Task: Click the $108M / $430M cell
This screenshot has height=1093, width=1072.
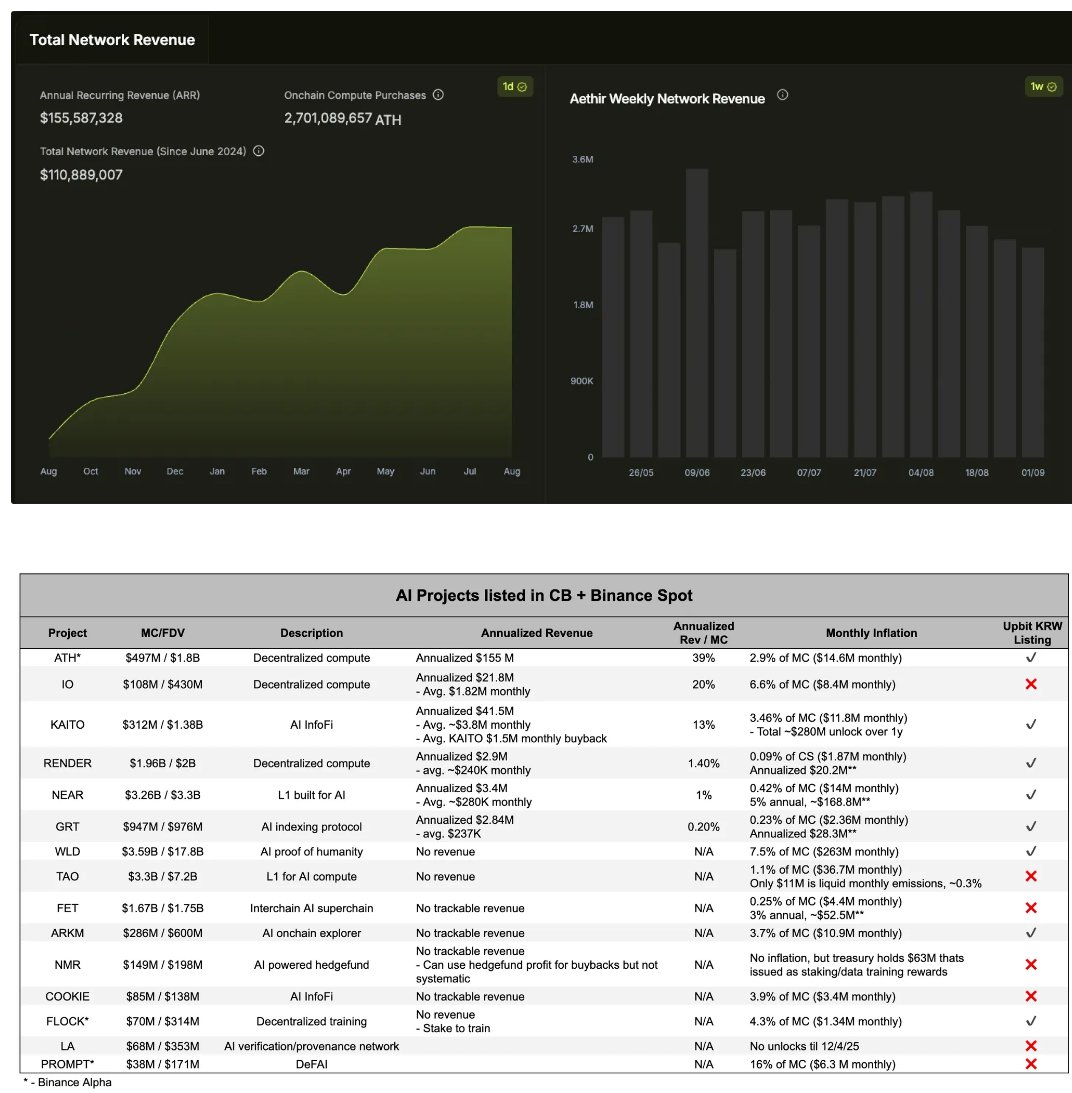Action: (162, 685)
